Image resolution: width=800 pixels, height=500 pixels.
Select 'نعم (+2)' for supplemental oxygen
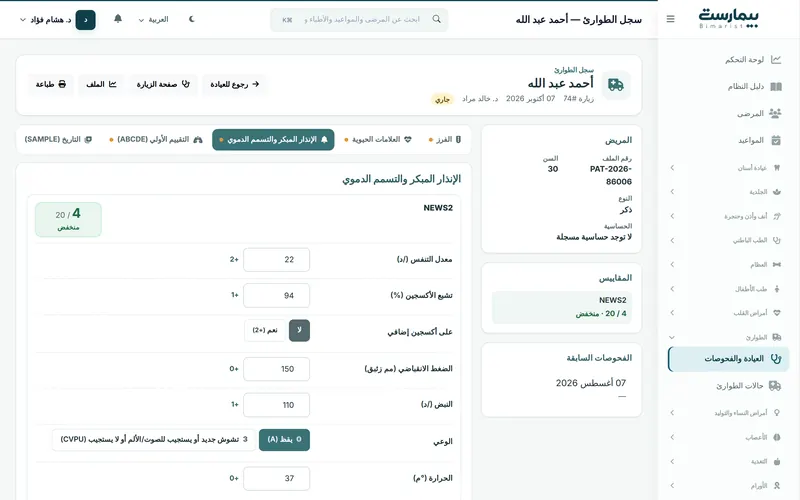[265, 330]
